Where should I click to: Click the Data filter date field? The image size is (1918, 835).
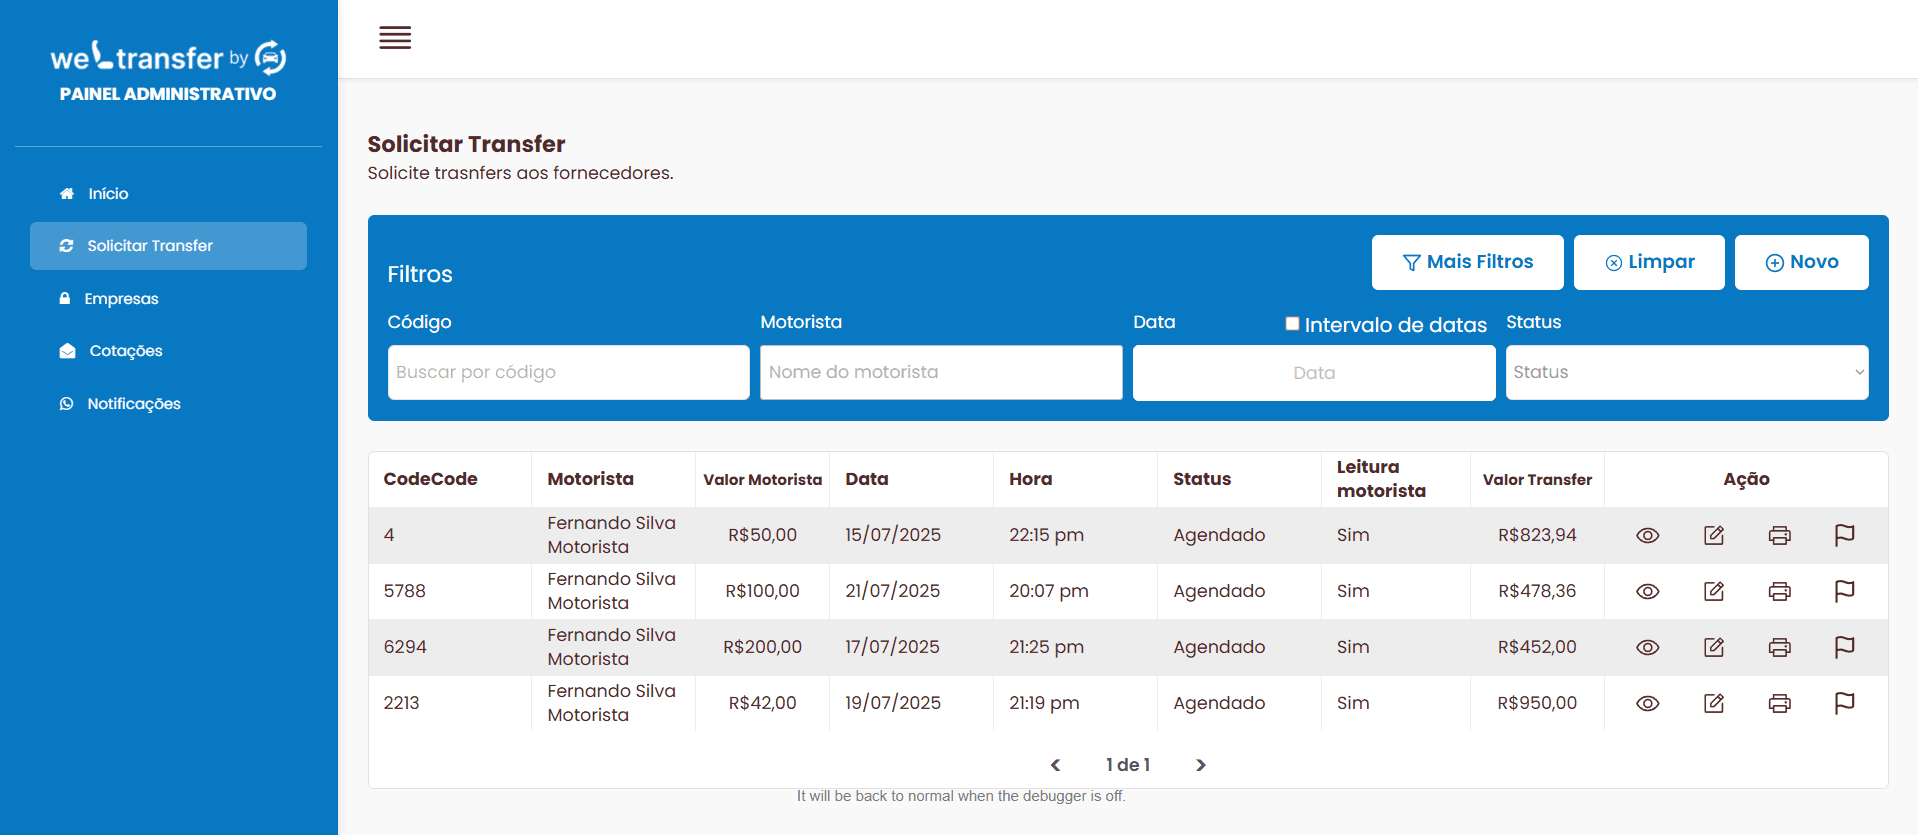pyautogui.click(x=1313, y=373)
